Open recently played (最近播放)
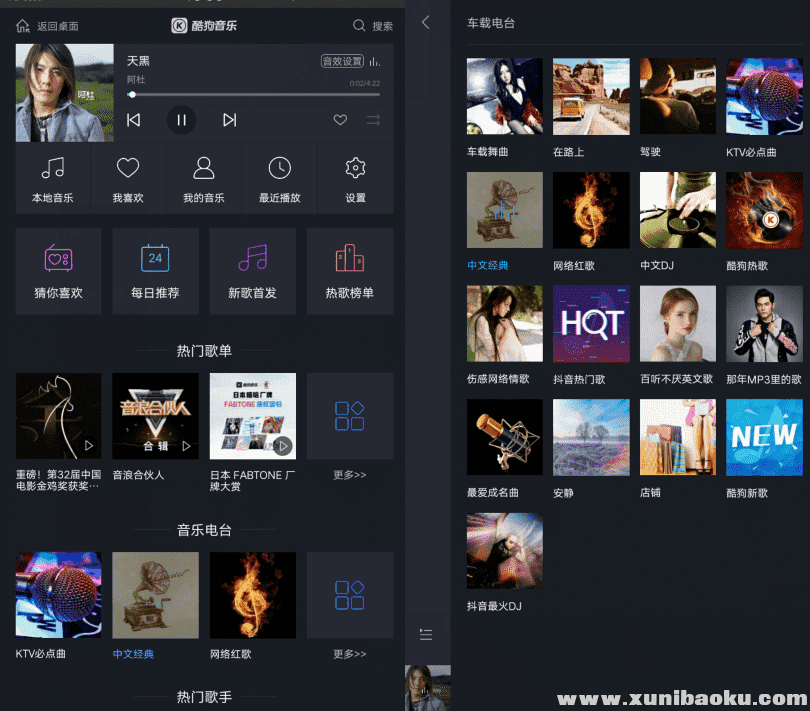The image size is (810, 711). [x=280, y=178]
